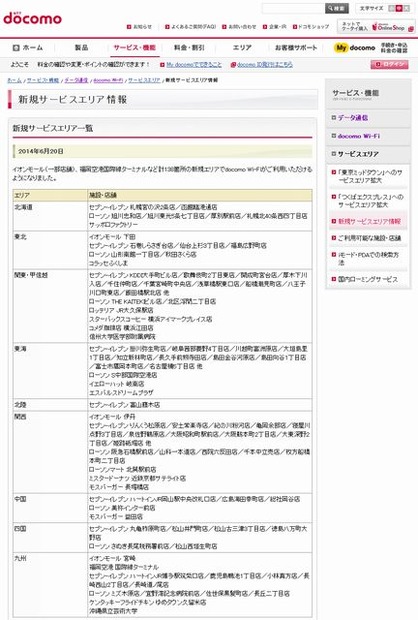Click the ログイン button
This screenshot has height=620, width=418.
390,64
